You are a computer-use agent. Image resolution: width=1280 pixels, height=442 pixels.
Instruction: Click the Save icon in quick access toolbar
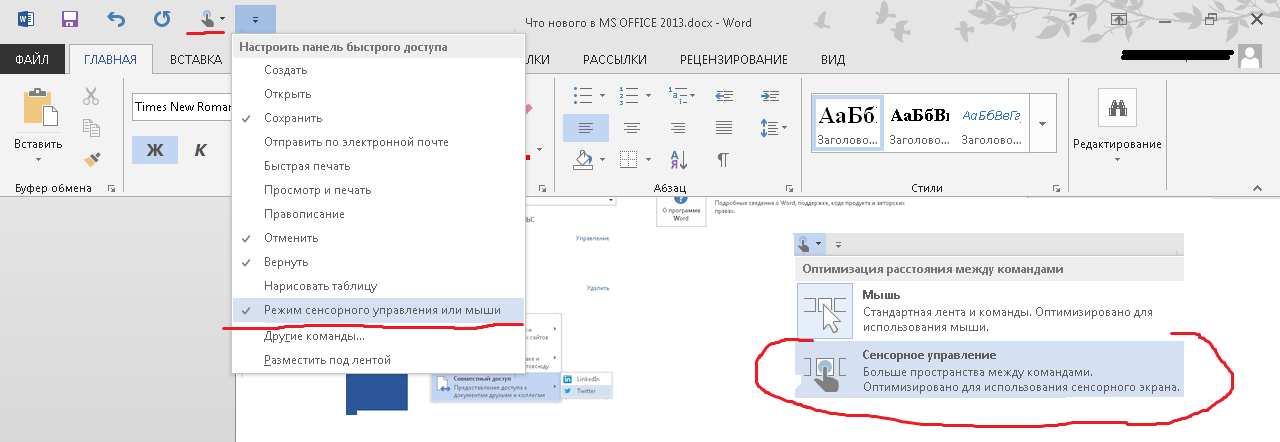[70, 19]
